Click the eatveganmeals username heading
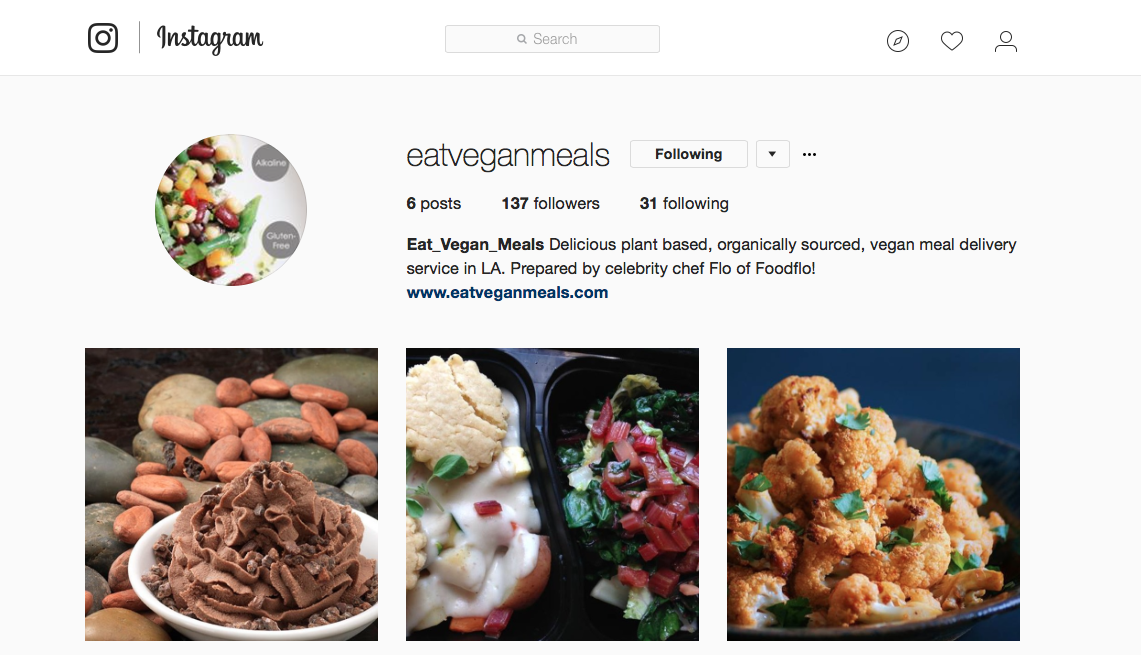Screen dimensions: 1141x655 tap(508, 156)
